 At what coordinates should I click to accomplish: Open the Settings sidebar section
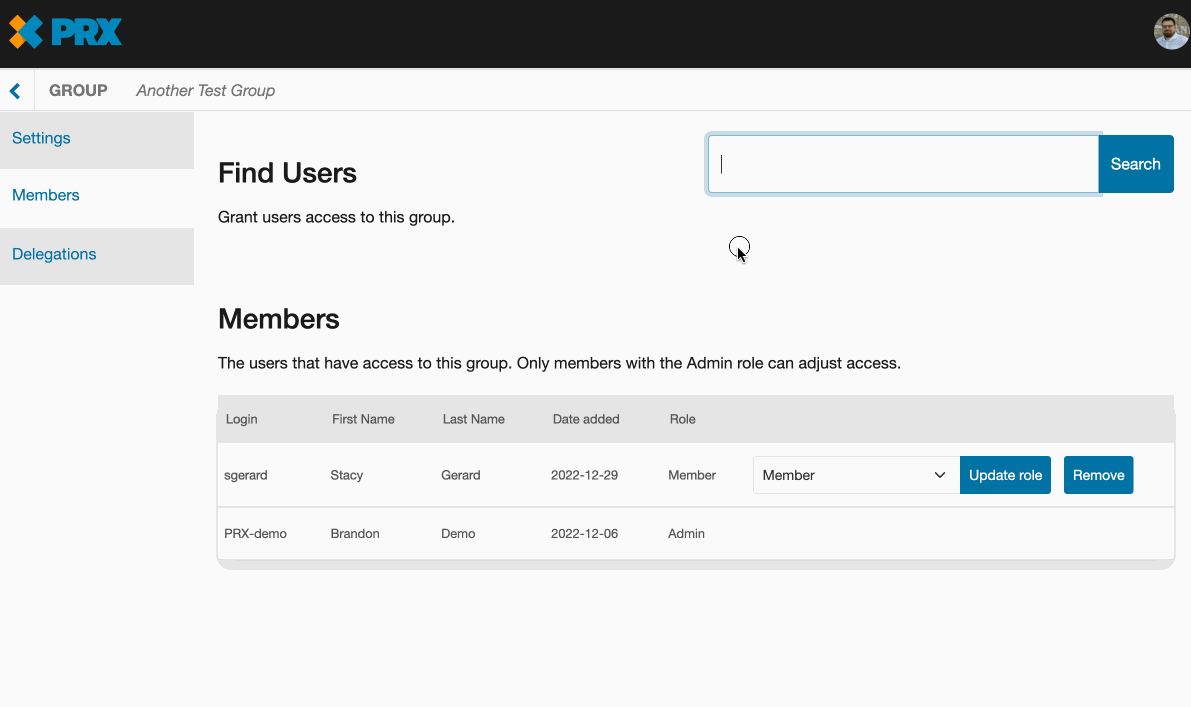(x=41, y=137)
